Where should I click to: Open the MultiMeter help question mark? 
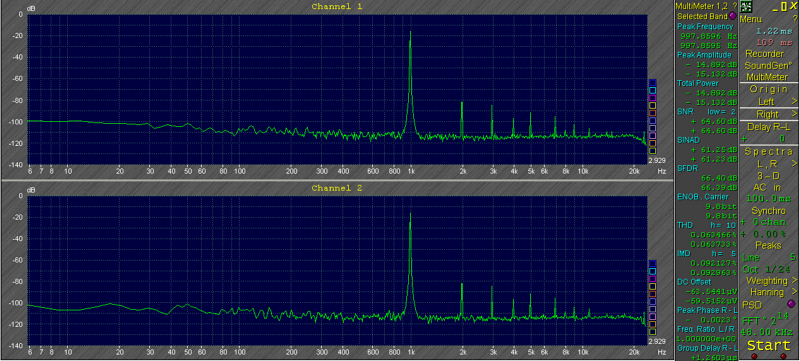click(x=734, y=6)
